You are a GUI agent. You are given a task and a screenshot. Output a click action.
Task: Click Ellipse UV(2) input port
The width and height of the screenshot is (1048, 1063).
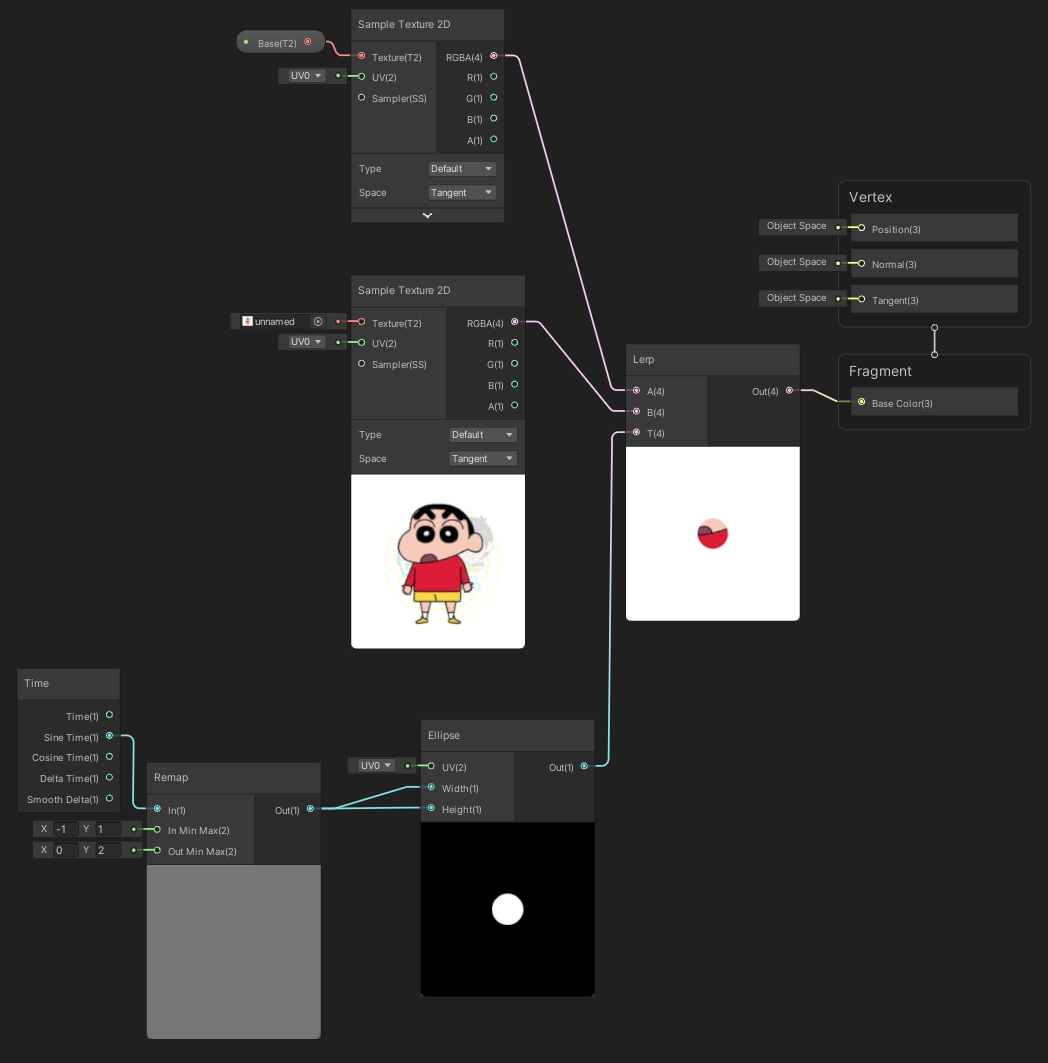(x=431, y=766)
